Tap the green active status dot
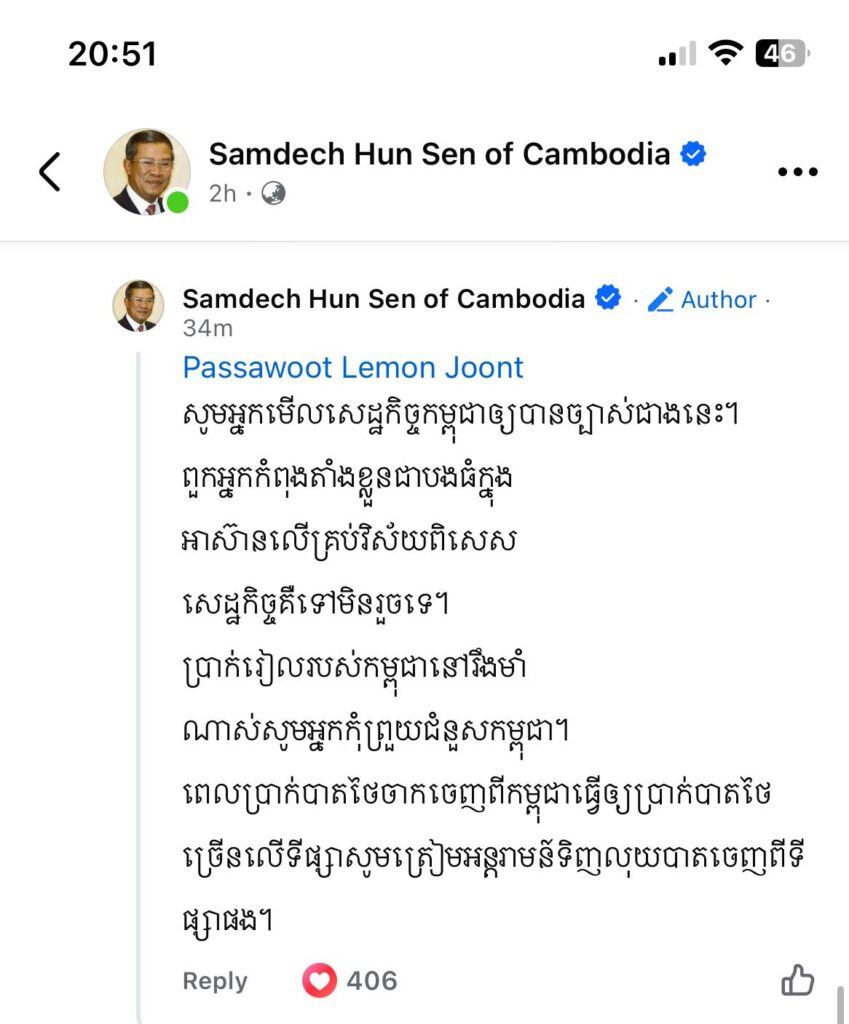 [x=178, y=203]
